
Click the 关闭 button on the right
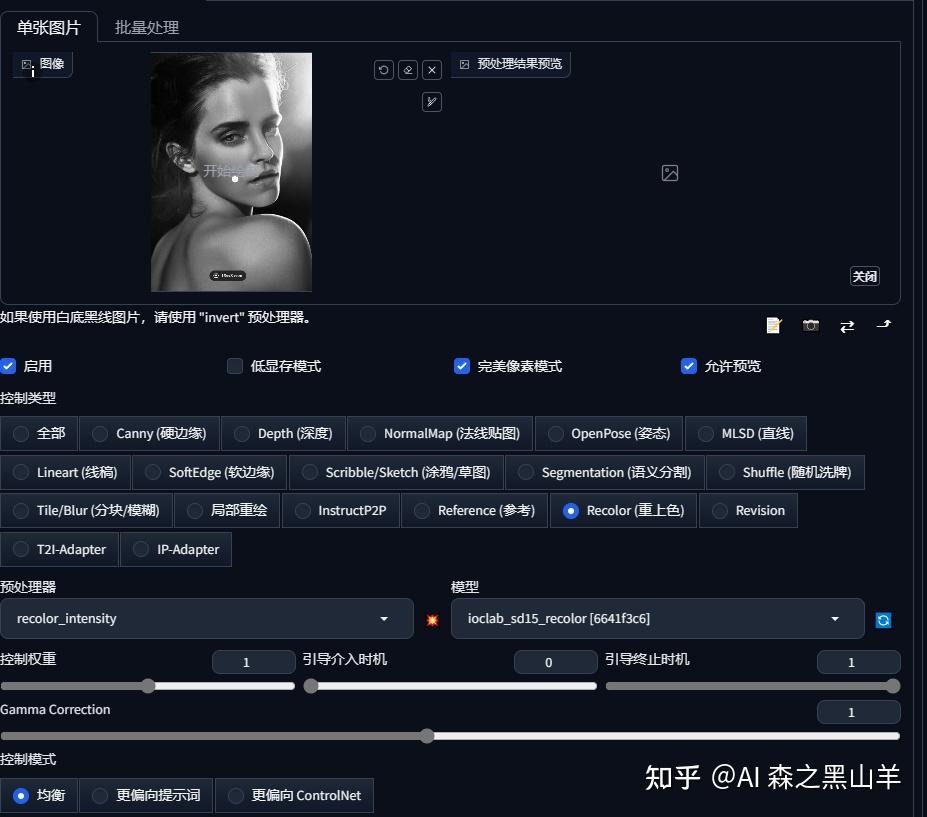click(864, 276)
